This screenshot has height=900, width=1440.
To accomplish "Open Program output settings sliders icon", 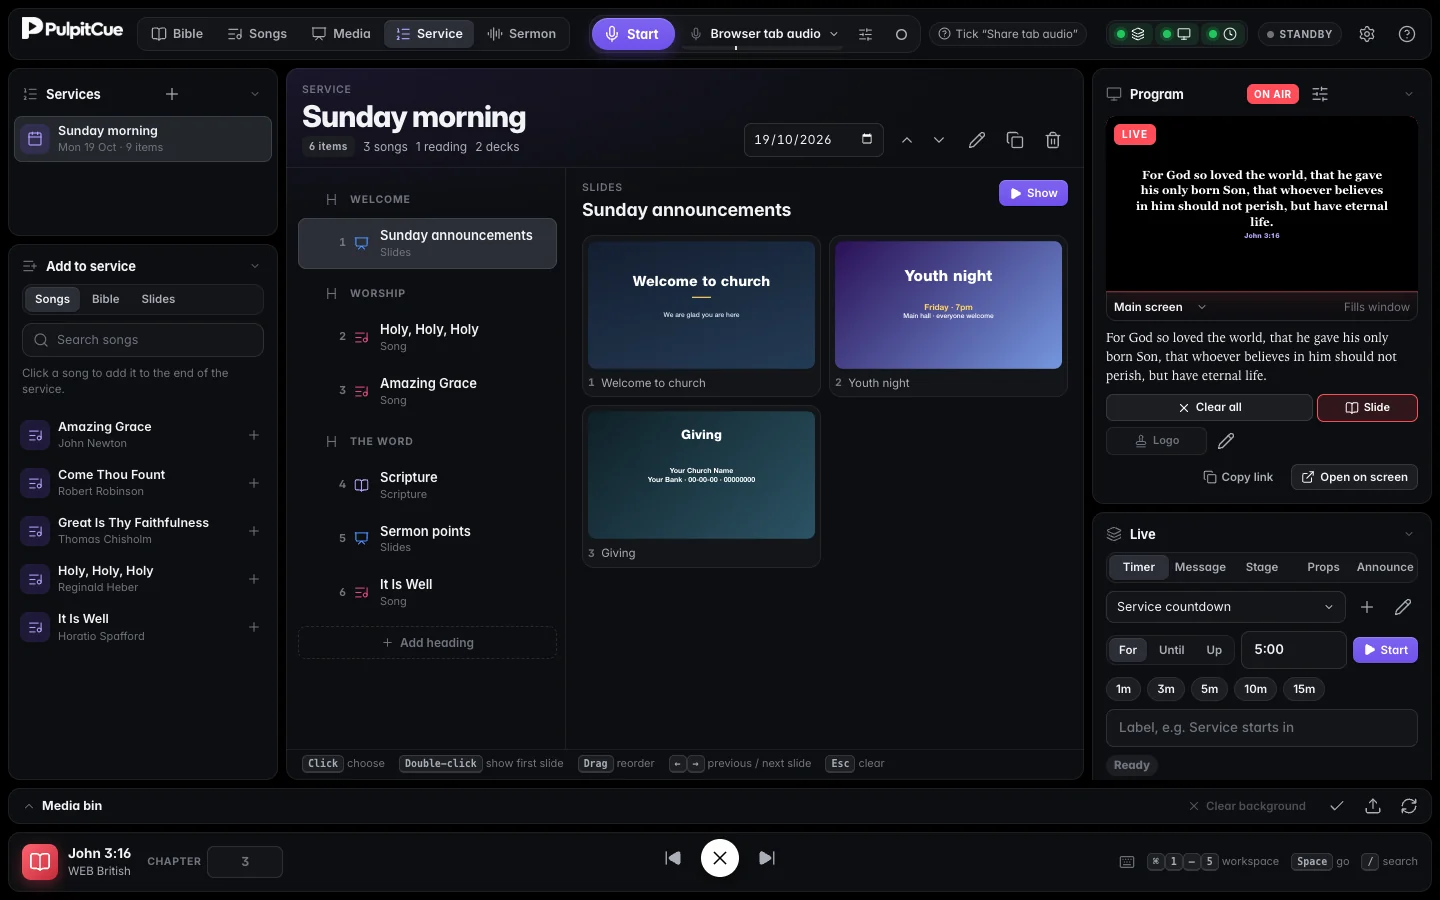I will [1320, 94].
